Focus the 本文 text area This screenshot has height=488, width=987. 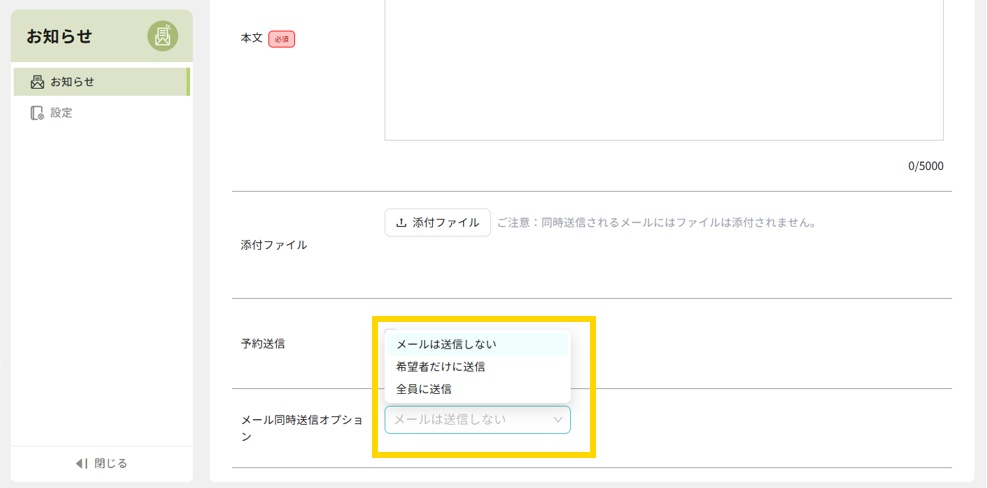[664, 70]
